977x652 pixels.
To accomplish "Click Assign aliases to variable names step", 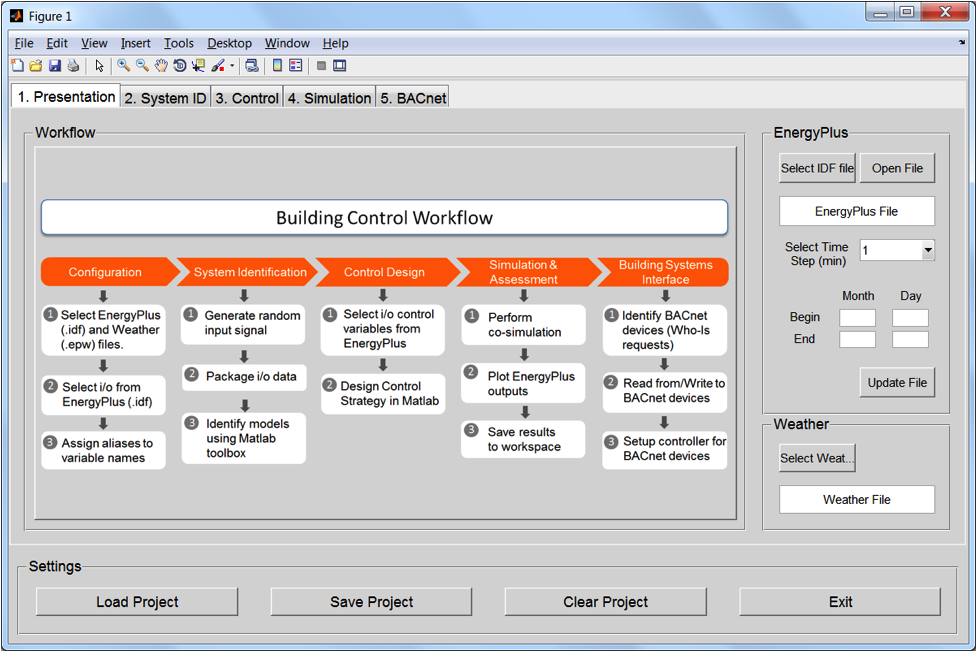I will pos(103,450).
